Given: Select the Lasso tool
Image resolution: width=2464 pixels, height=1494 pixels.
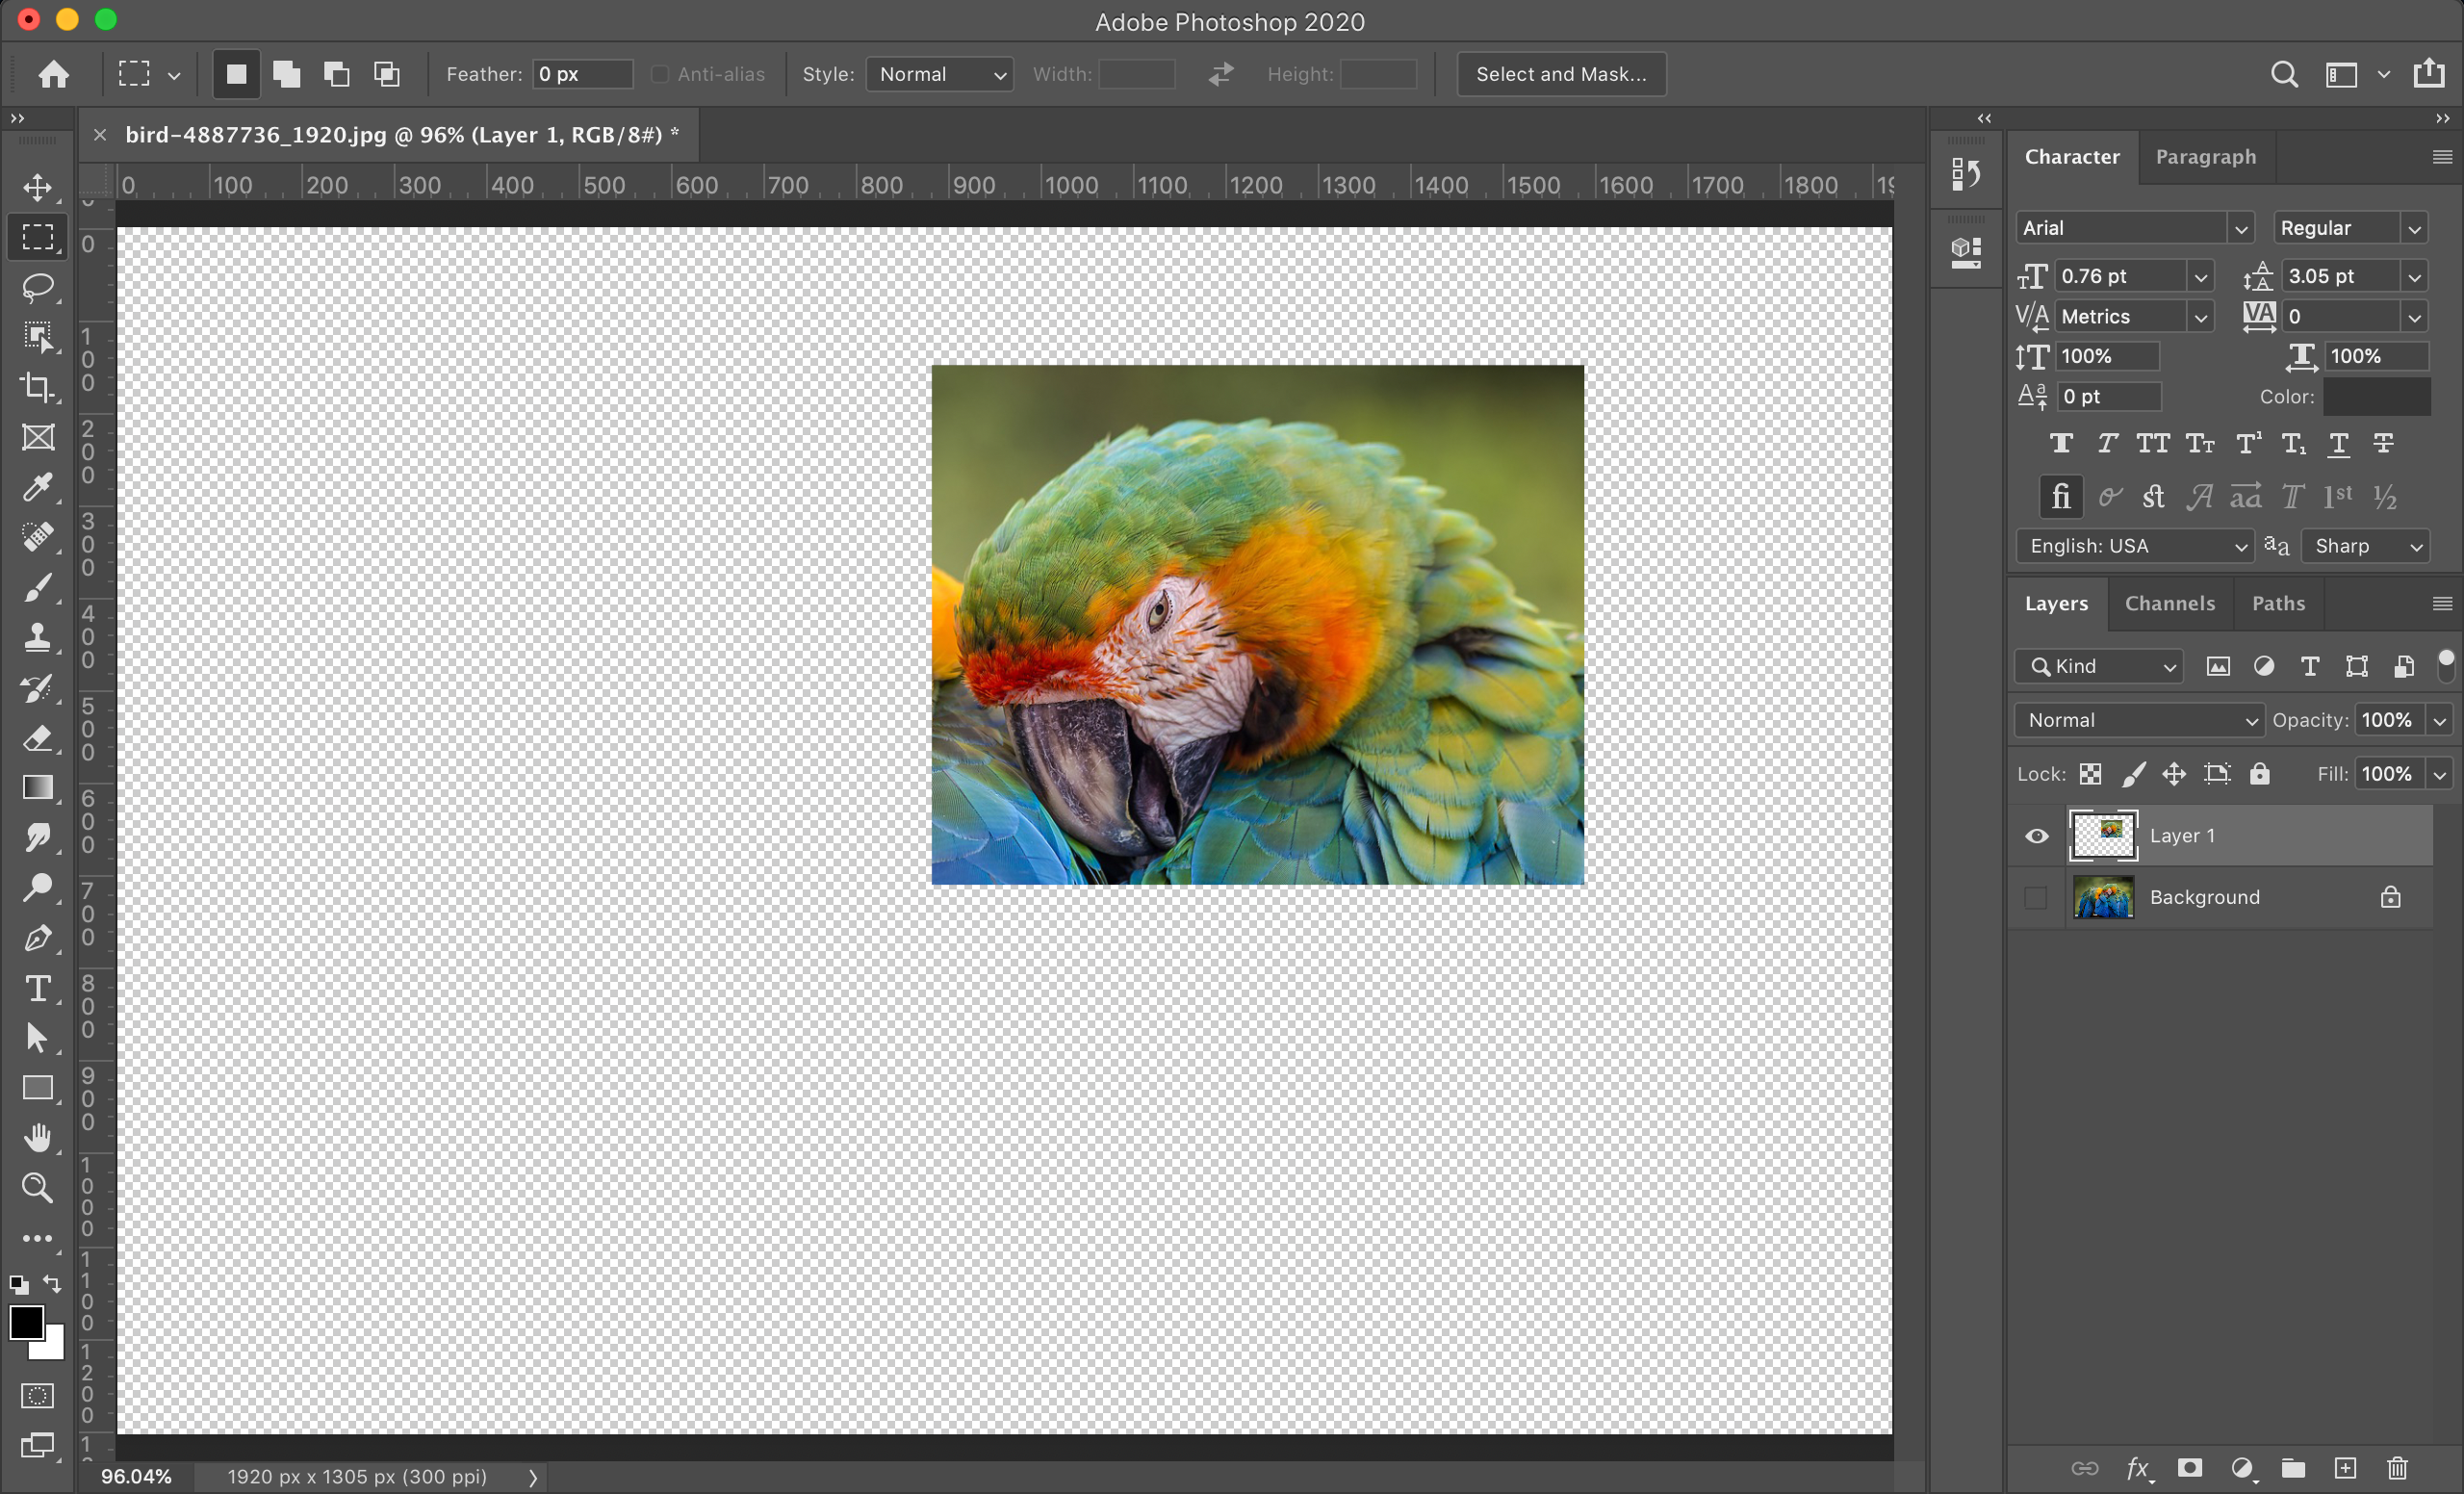Looking at the screenshot, I should [38, 287].
